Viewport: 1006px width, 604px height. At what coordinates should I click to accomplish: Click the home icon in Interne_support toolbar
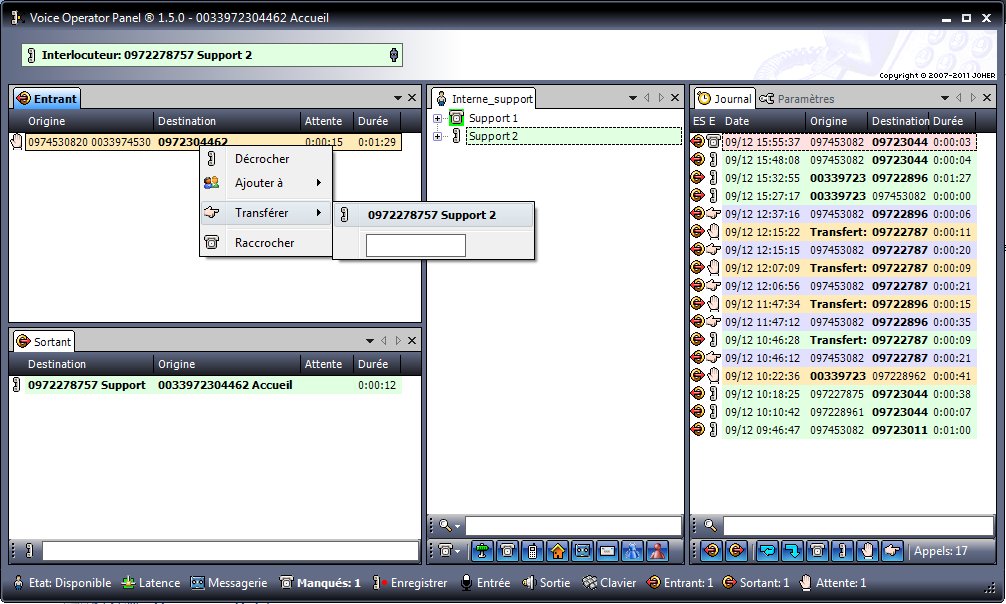pyautogui.click(x=558, y=551)
